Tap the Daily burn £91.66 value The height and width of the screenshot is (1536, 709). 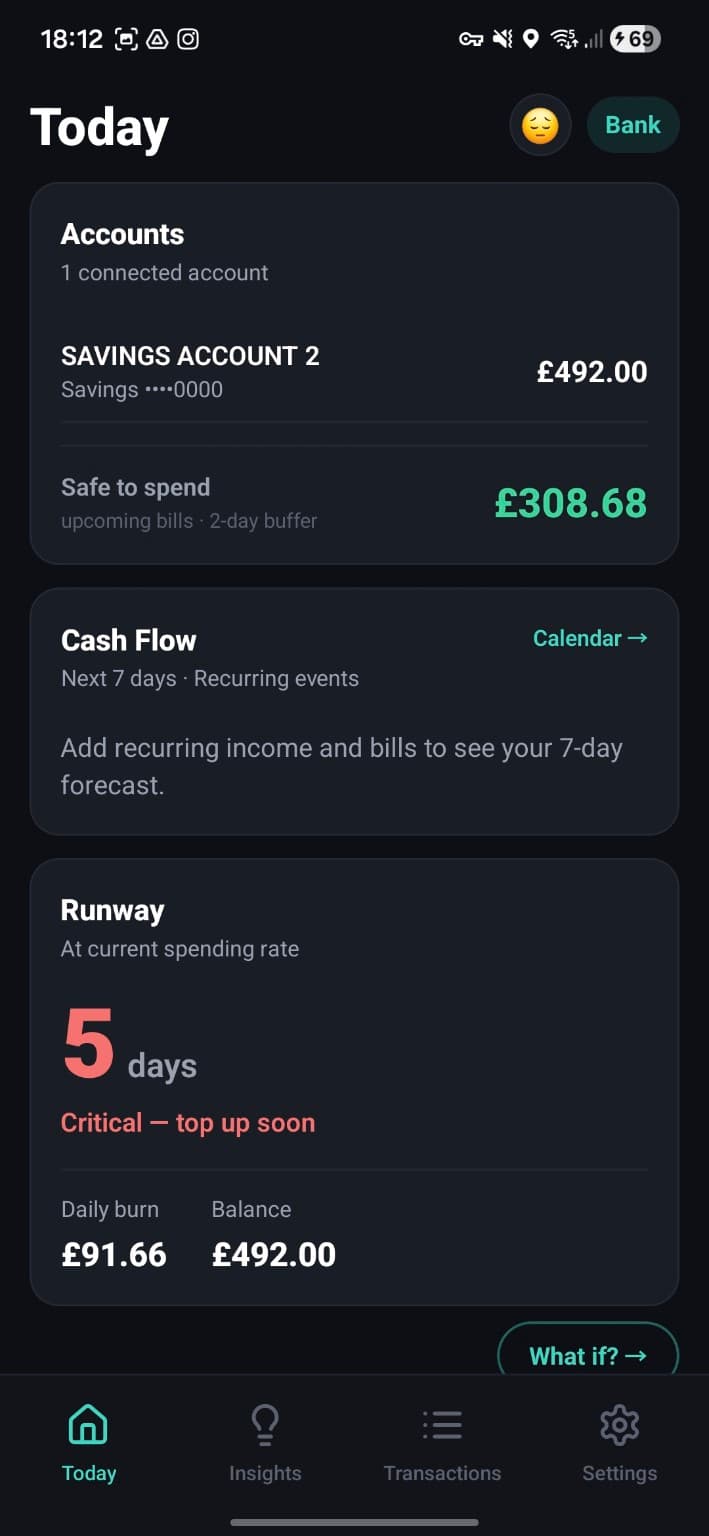click(114, 1254)
